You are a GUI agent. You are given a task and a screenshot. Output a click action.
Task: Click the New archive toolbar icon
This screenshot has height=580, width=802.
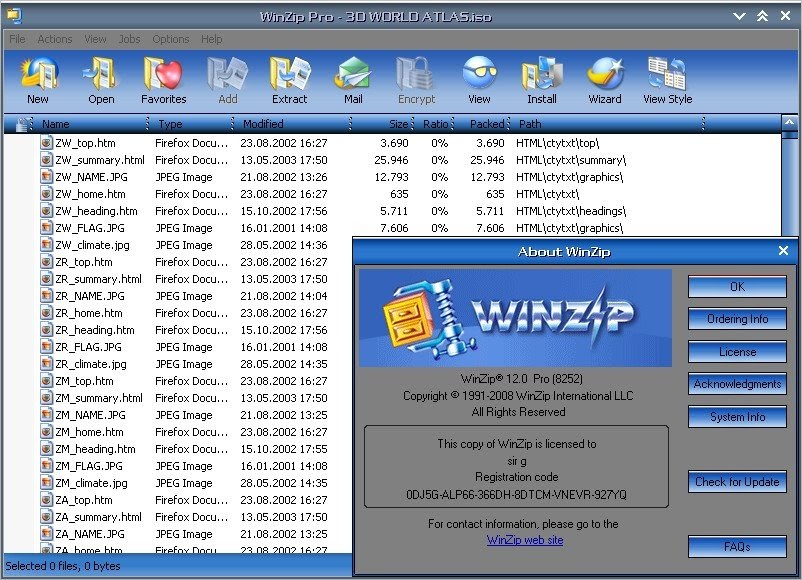tap(38, 74)
